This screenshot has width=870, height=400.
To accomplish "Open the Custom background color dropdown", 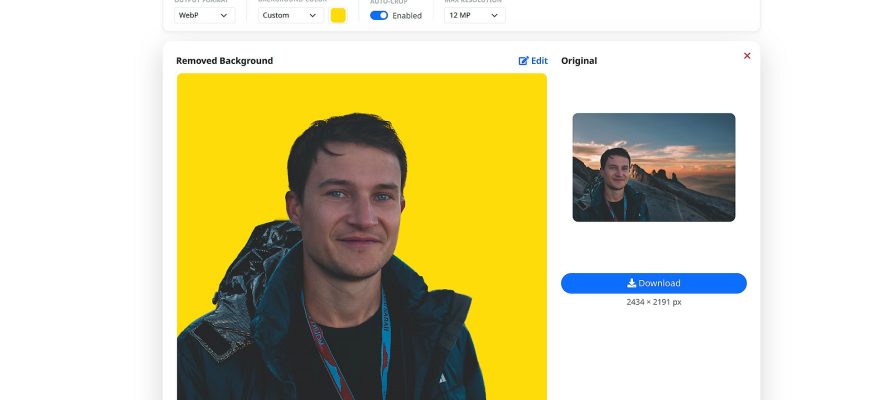I will (291, 16).
